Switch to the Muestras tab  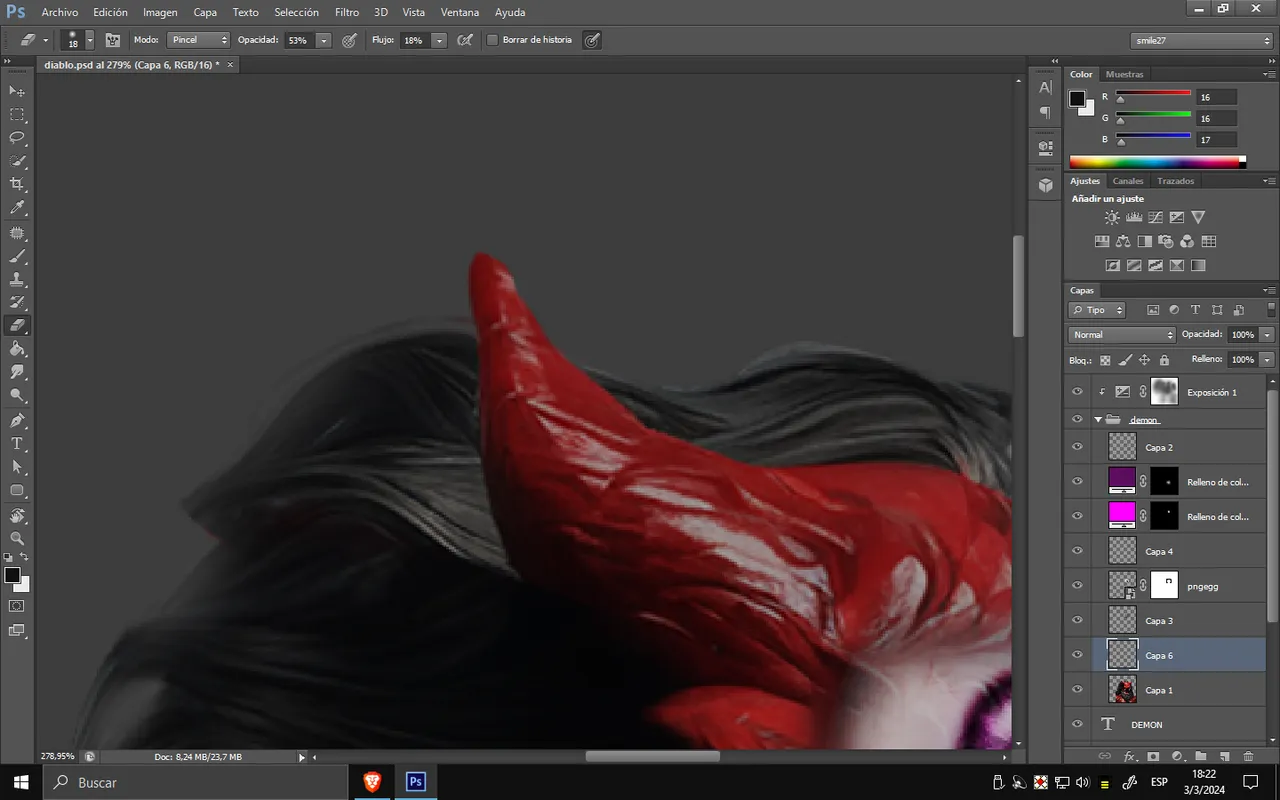click(x=1125, y=74)
